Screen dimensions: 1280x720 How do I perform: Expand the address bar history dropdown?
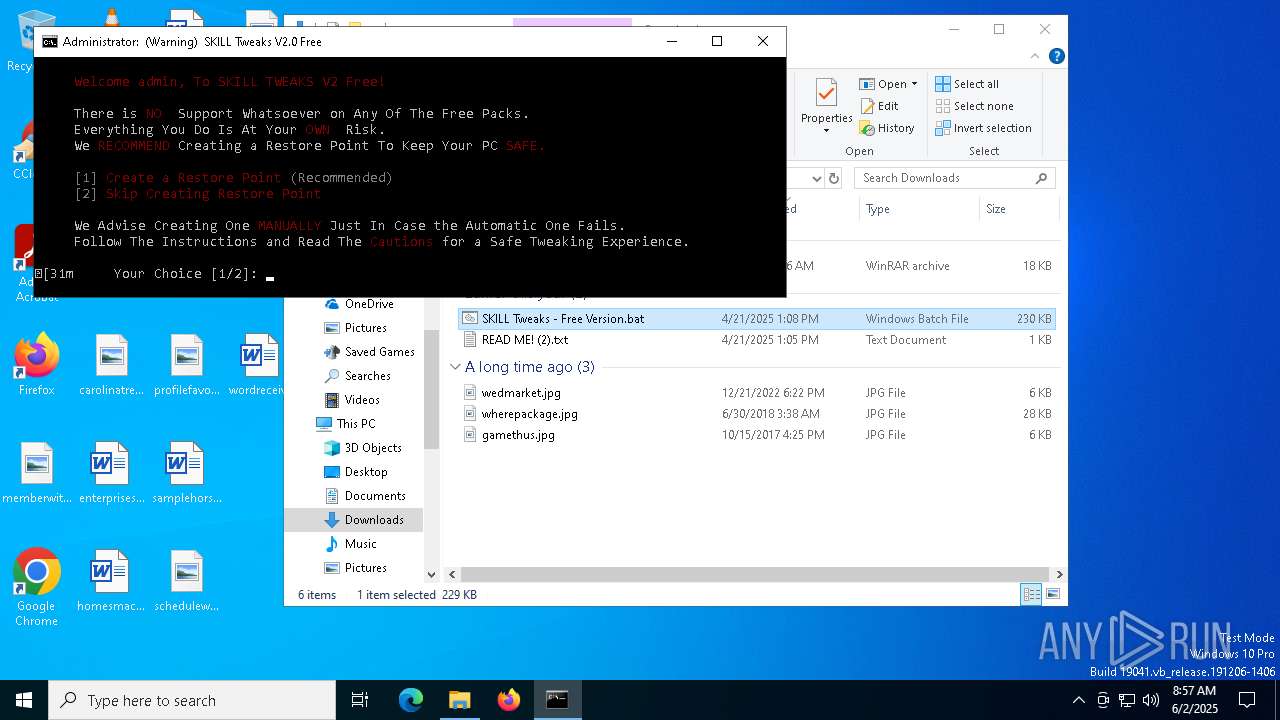tap(816, 178)
